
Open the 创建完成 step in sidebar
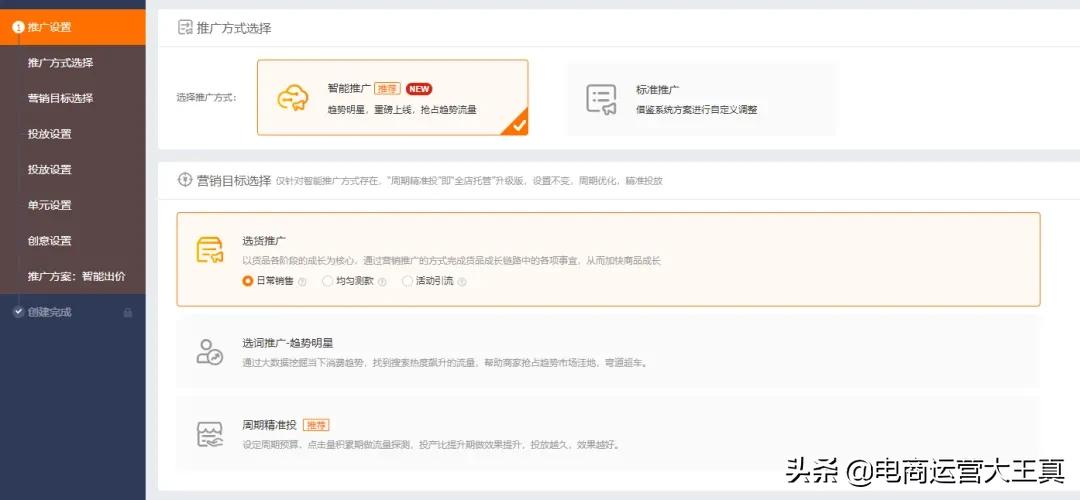click(72, 312)
